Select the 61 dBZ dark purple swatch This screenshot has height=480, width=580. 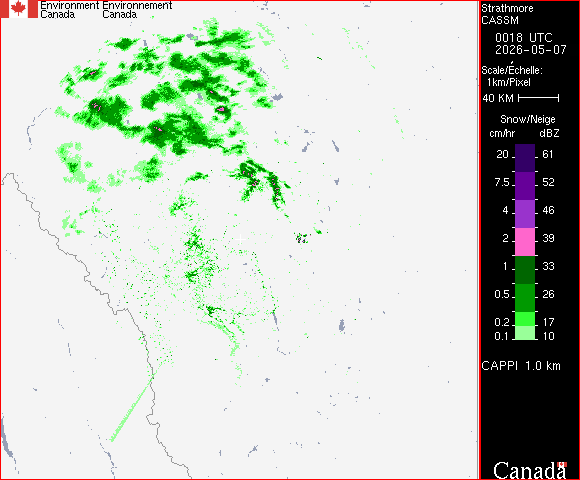tap(525, 158)
